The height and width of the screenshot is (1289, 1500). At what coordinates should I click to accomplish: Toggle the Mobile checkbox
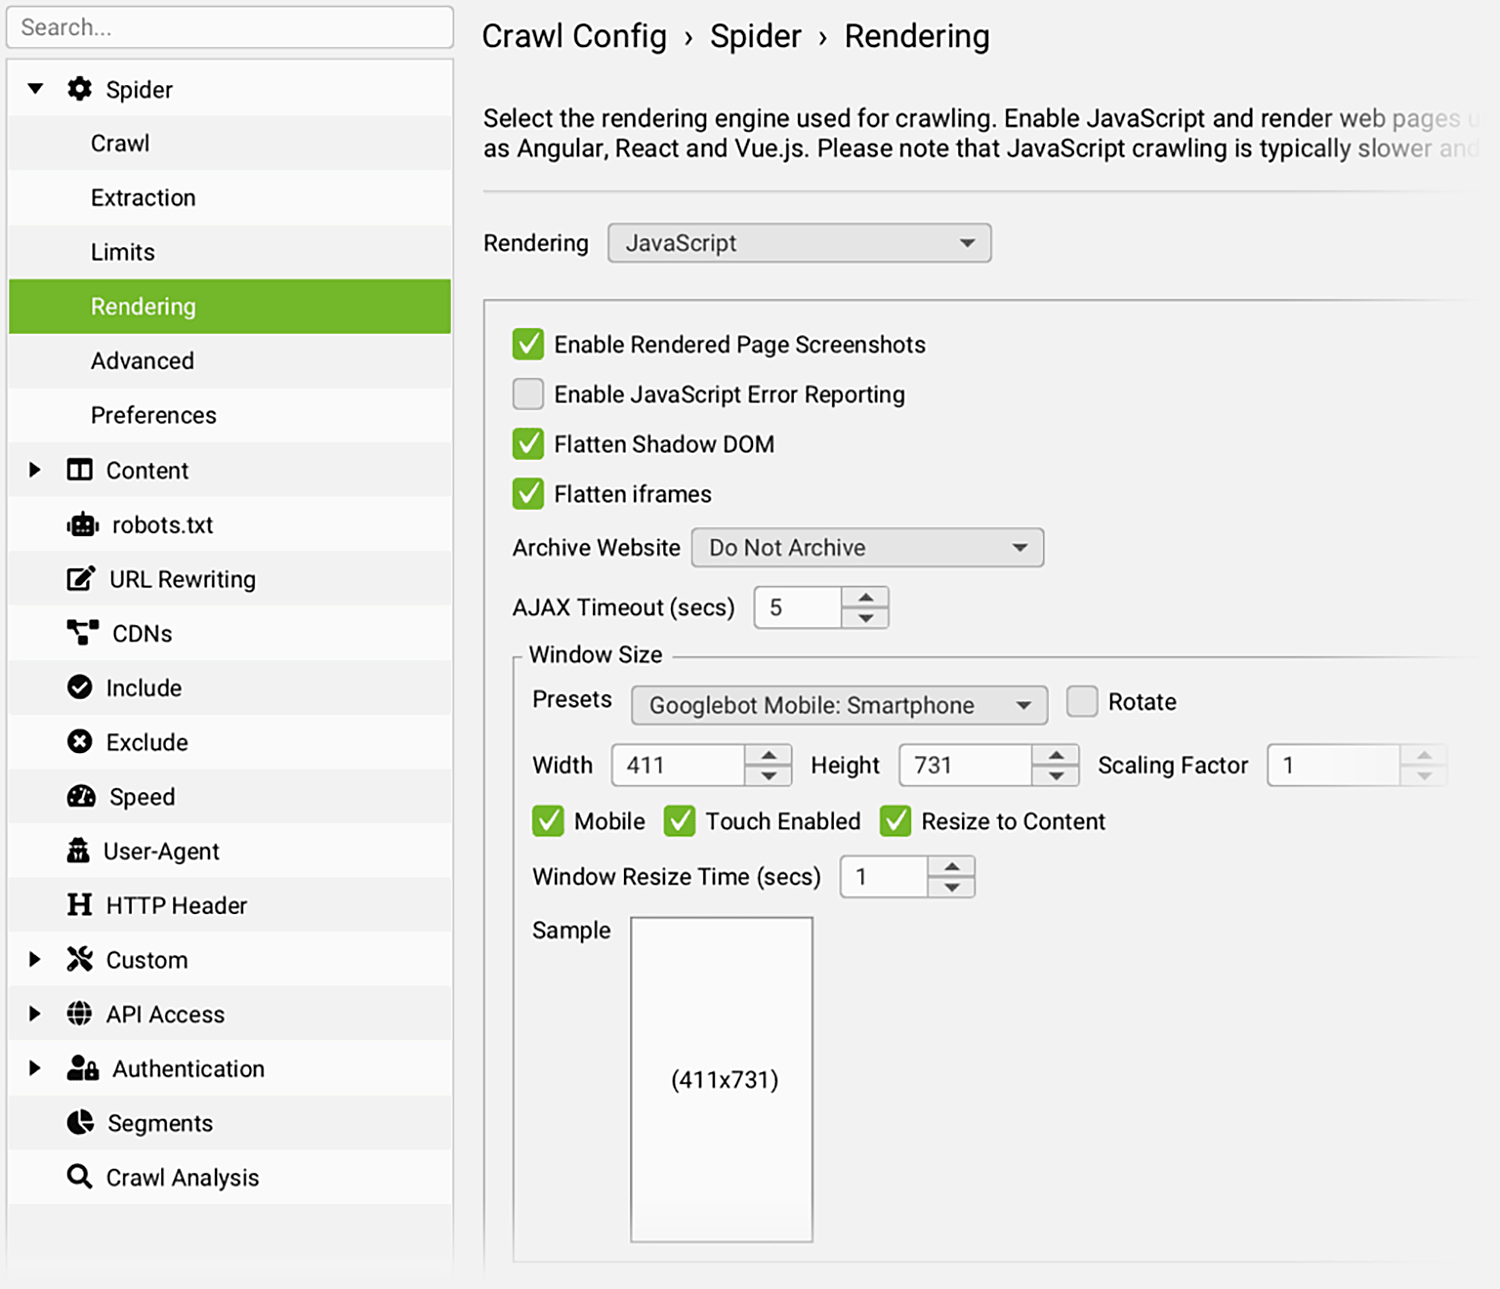(548, 821)
